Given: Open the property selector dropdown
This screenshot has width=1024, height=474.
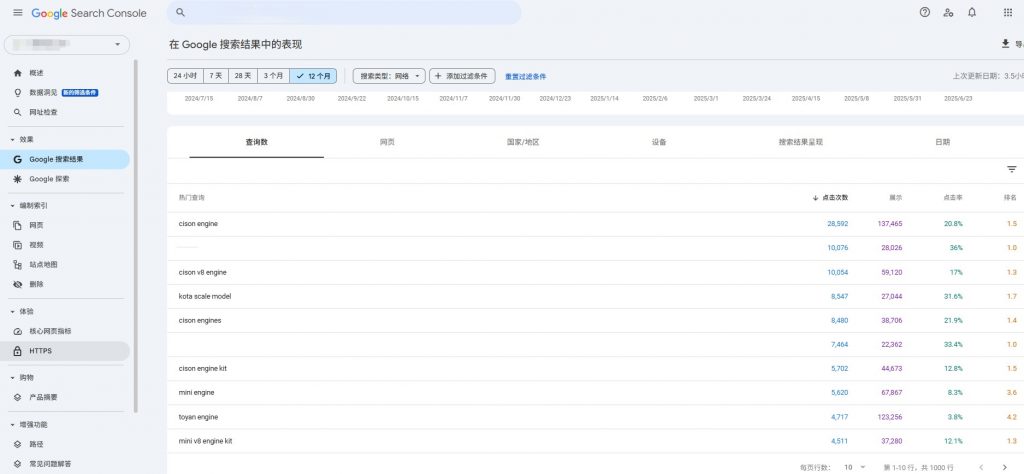Looking at the screenshot, I should coord(67,44).
